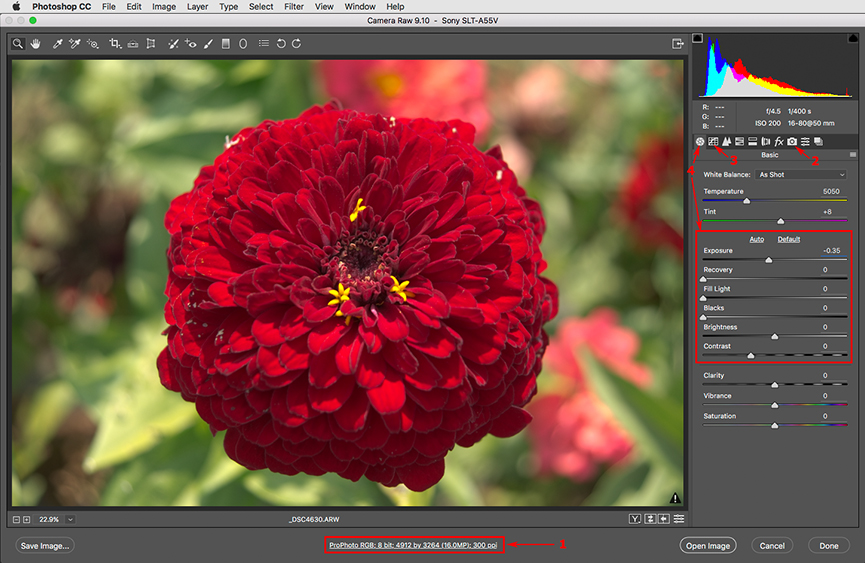Toggle full screen mode icon
This screenshot has width=865, height=563.
tap(678, 44)
